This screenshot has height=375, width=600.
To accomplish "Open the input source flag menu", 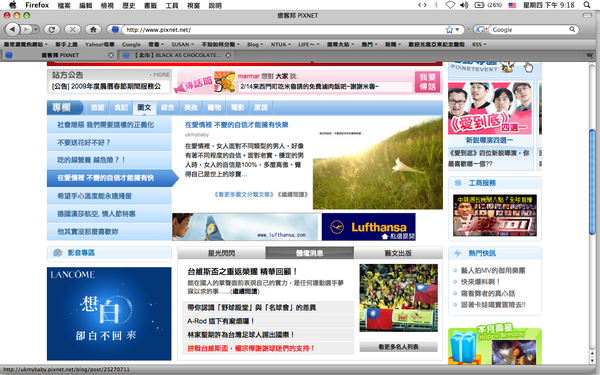I will [x=512, y=5].
